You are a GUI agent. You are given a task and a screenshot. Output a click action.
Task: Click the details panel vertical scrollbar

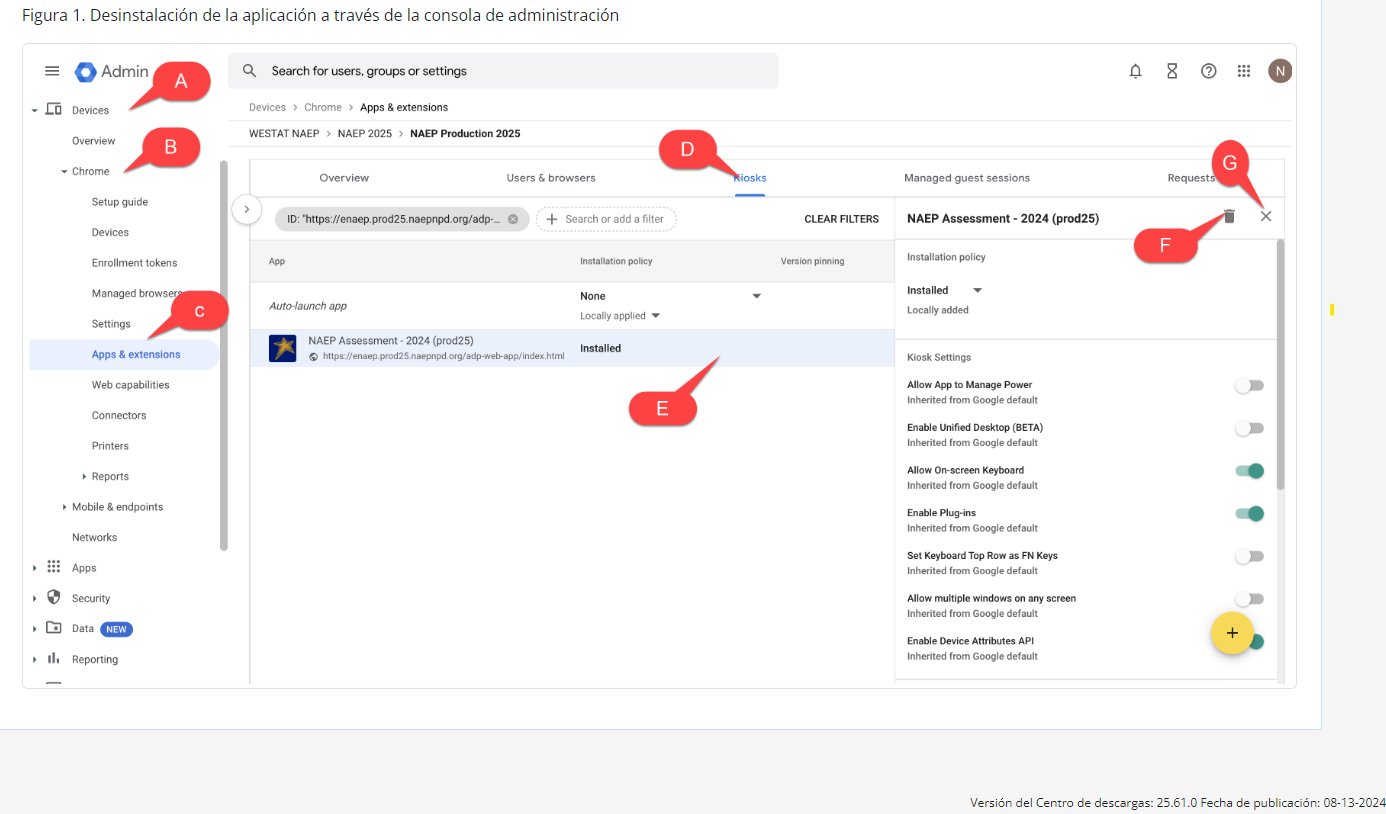tap(1280, 364)
